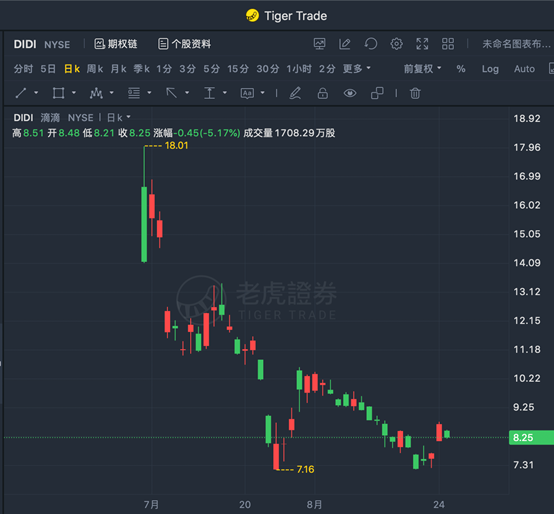Select the rectangle shape drawing tool
The height and width of the screenshot is (514, 554).
(58, 93)
